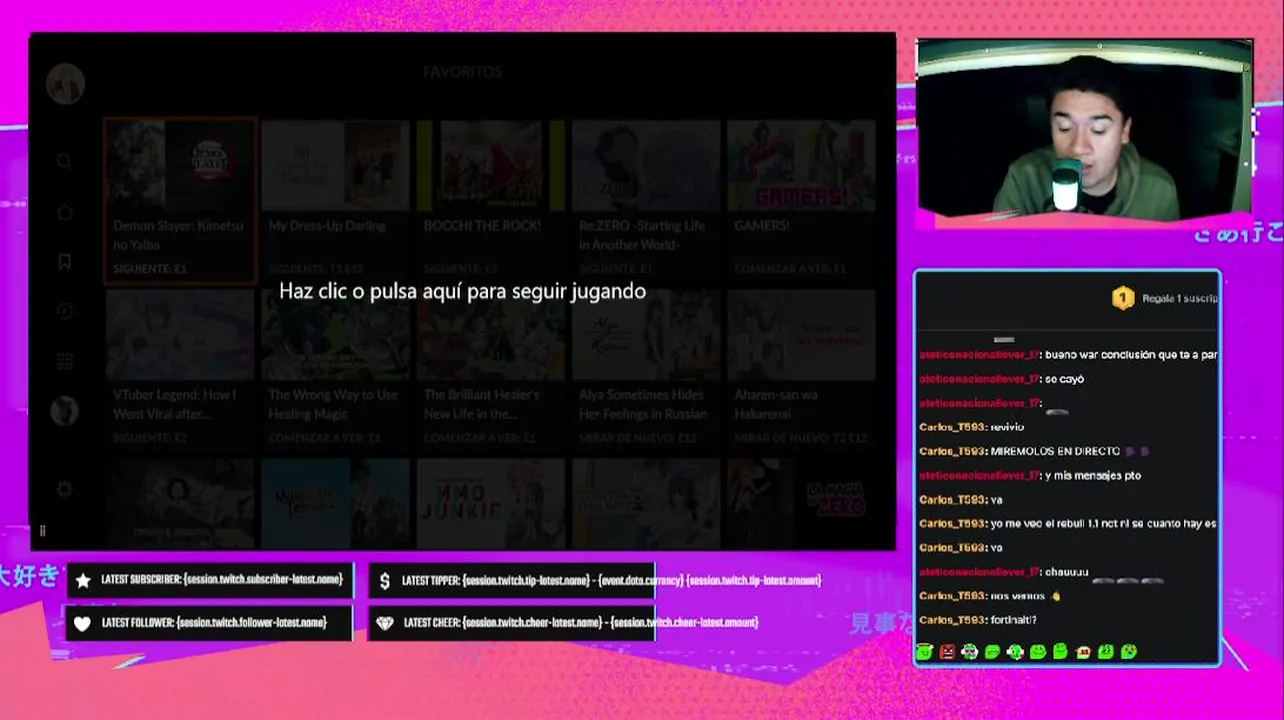Image resolution: width=1284 pixels, height=720 pixels.
Task: Click chat message "se cayó"
Action: [x=1064, y=379]
